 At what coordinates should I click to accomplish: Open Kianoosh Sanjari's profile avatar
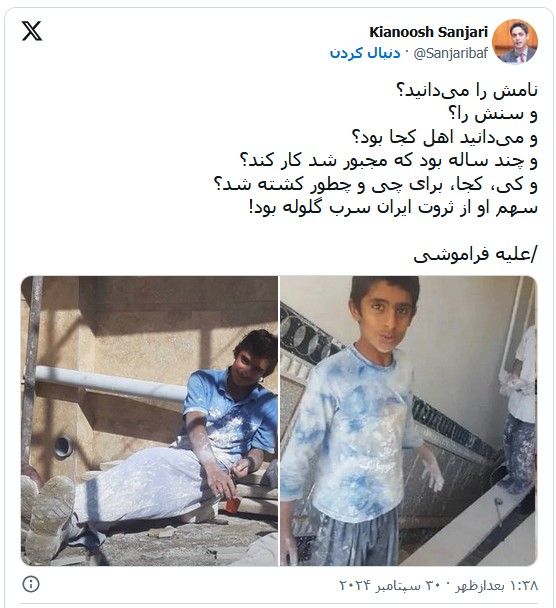point(515,41)
